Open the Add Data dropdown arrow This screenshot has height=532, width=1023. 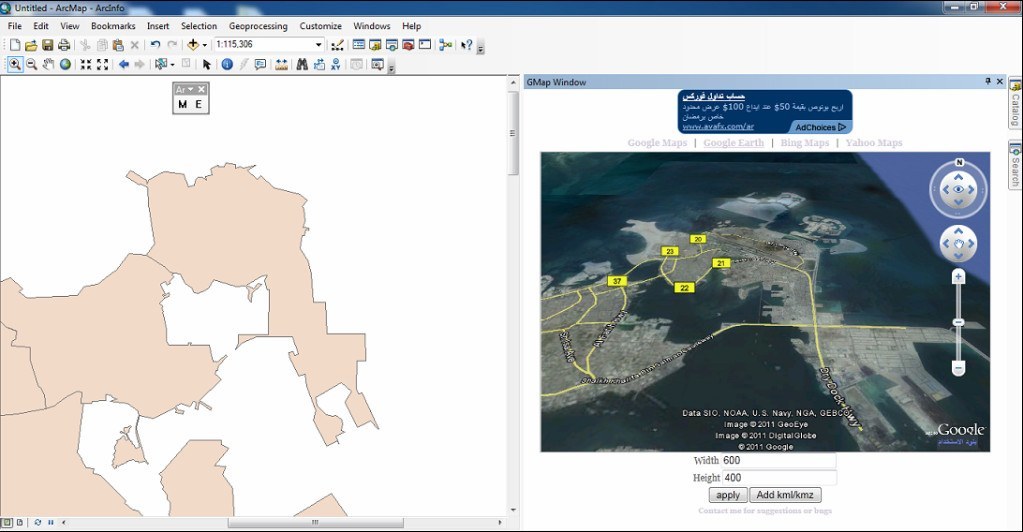click(x=204, y=45)
